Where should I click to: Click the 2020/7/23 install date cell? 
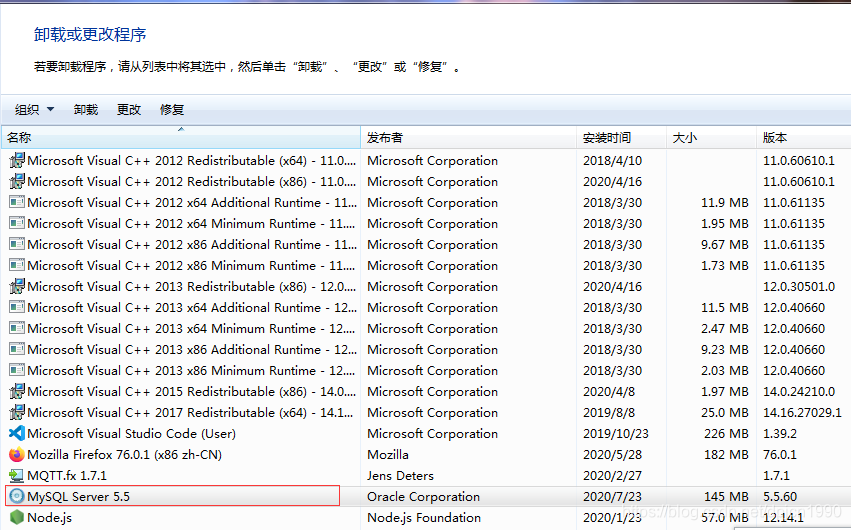(612, 496)
